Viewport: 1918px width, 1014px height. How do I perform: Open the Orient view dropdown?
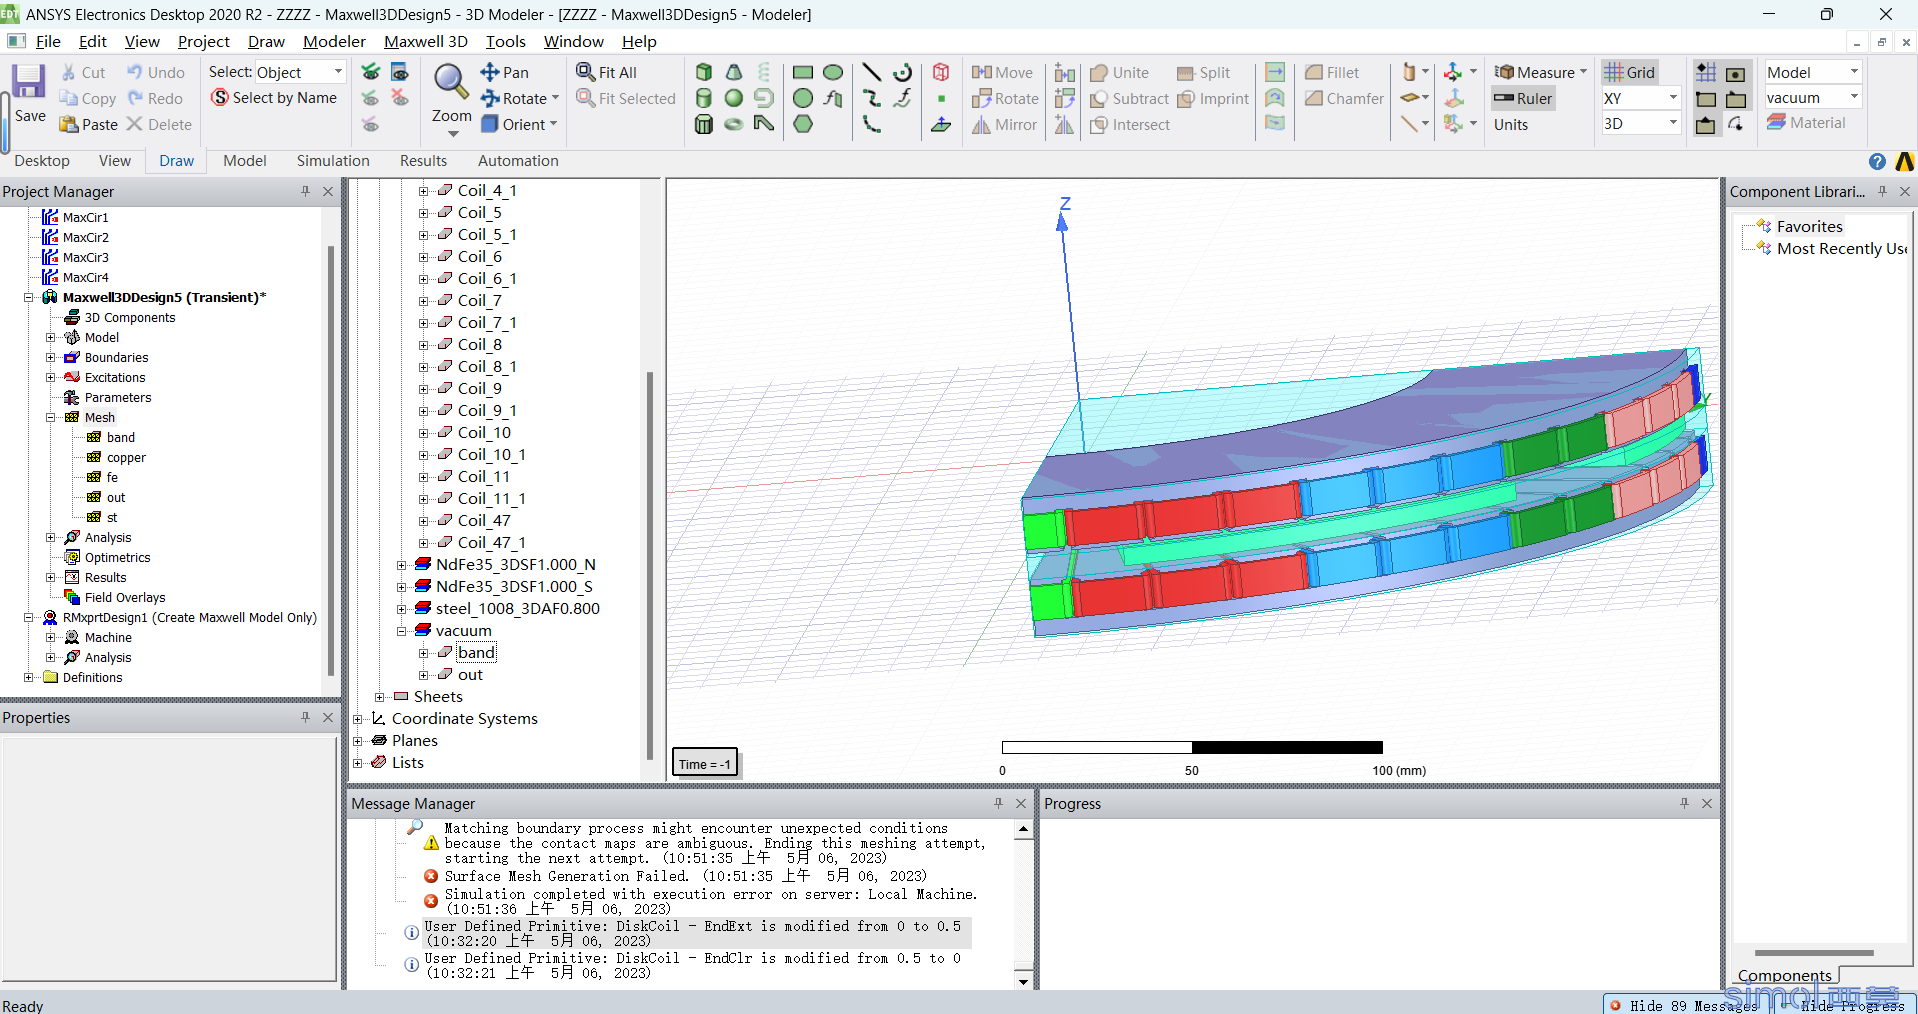(553, 124)
